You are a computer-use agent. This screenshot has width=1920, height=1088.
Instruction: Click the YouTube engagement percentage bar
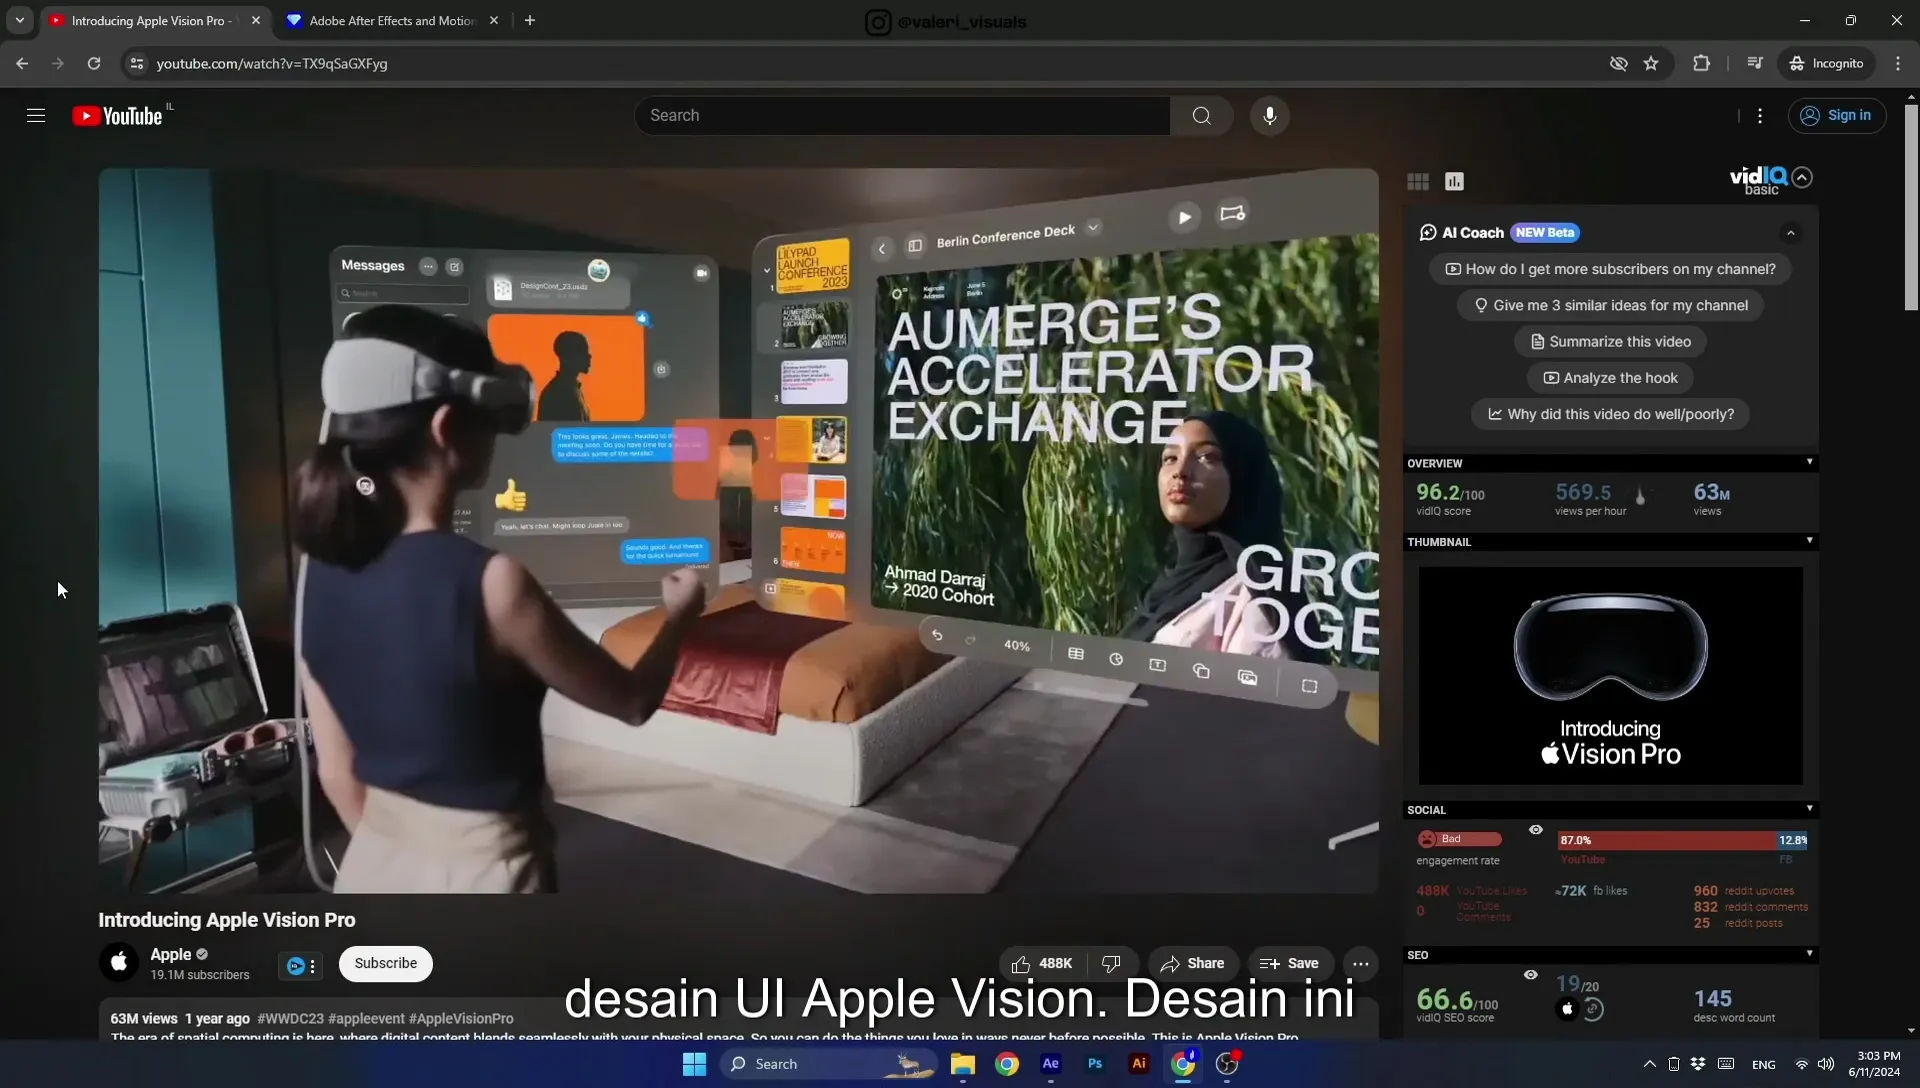pyautogui.click(x=1666, y=840)
